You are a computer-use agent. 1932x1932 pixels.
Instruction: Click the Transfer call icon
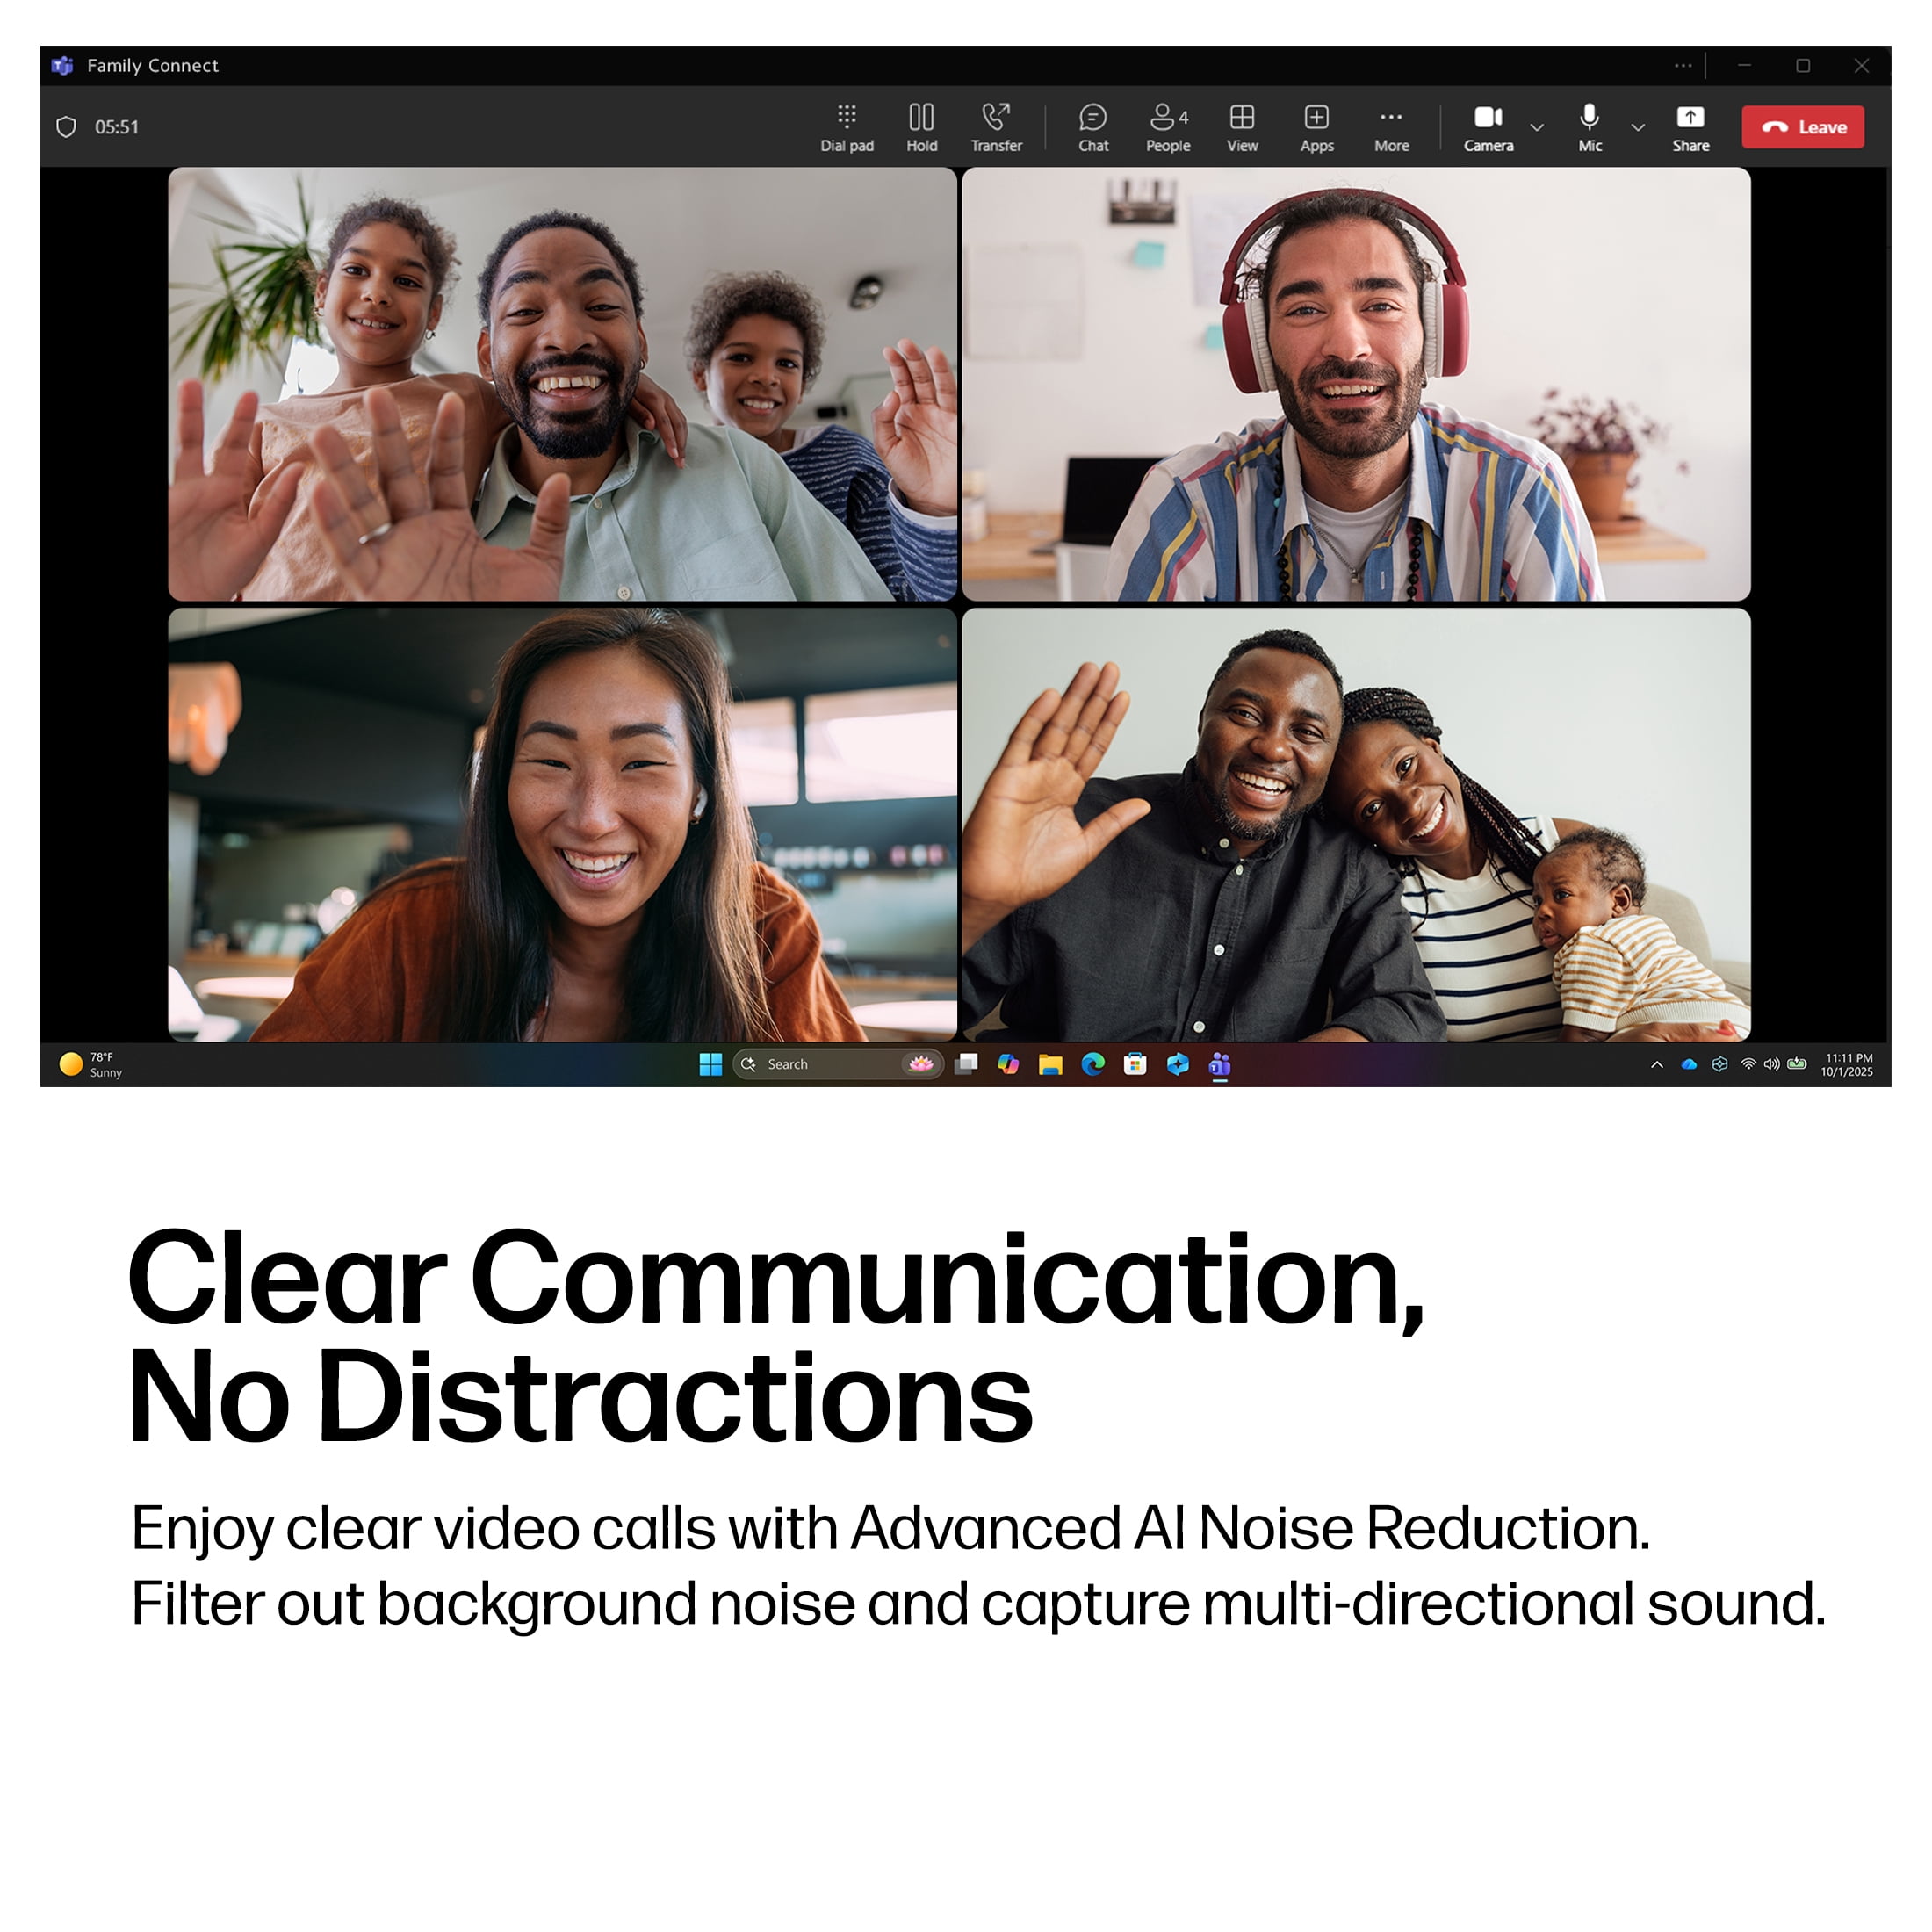pos(996,127)
